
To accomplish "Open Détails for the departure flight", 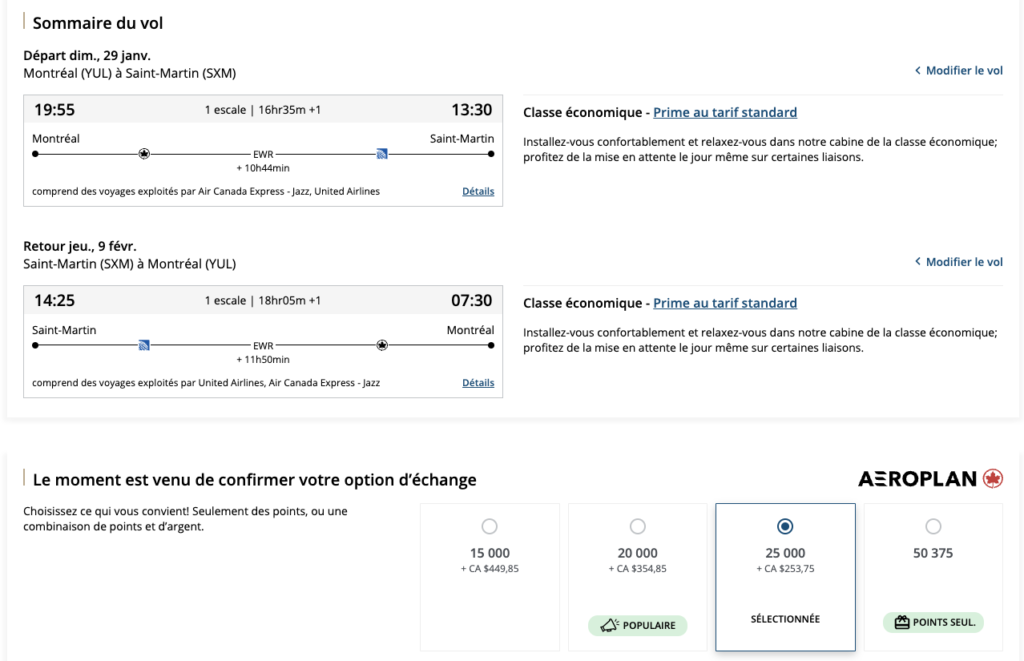I will [x=478, y=191].
